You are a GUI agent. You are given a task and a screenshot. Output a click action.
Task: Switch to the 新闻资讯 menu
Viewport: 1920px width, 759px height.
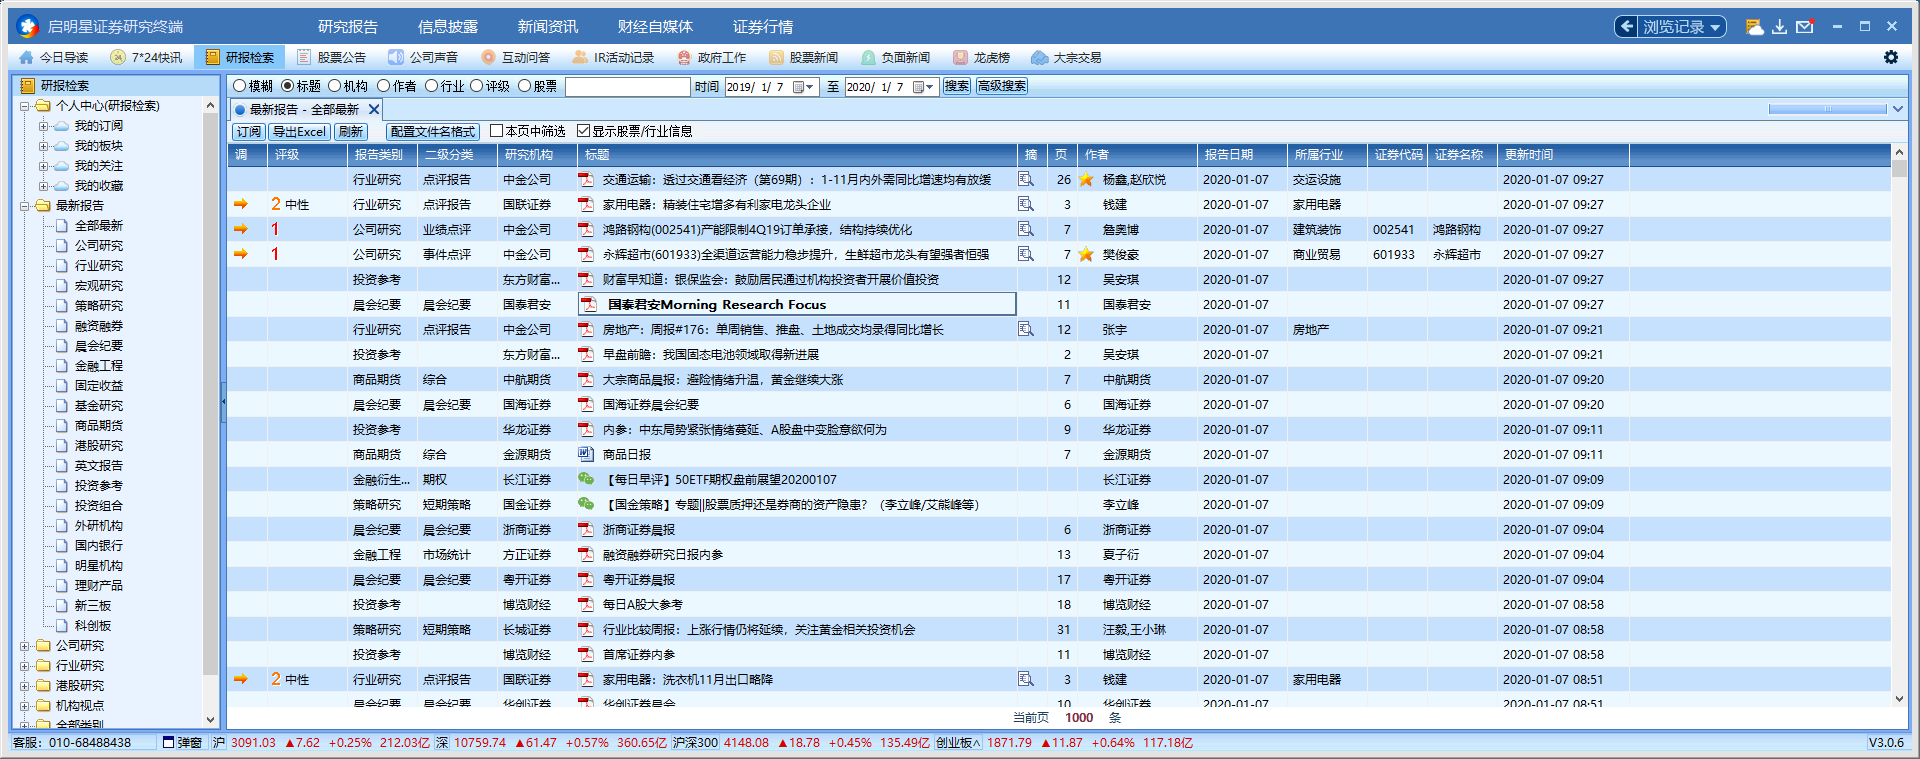tap(548, 27)
